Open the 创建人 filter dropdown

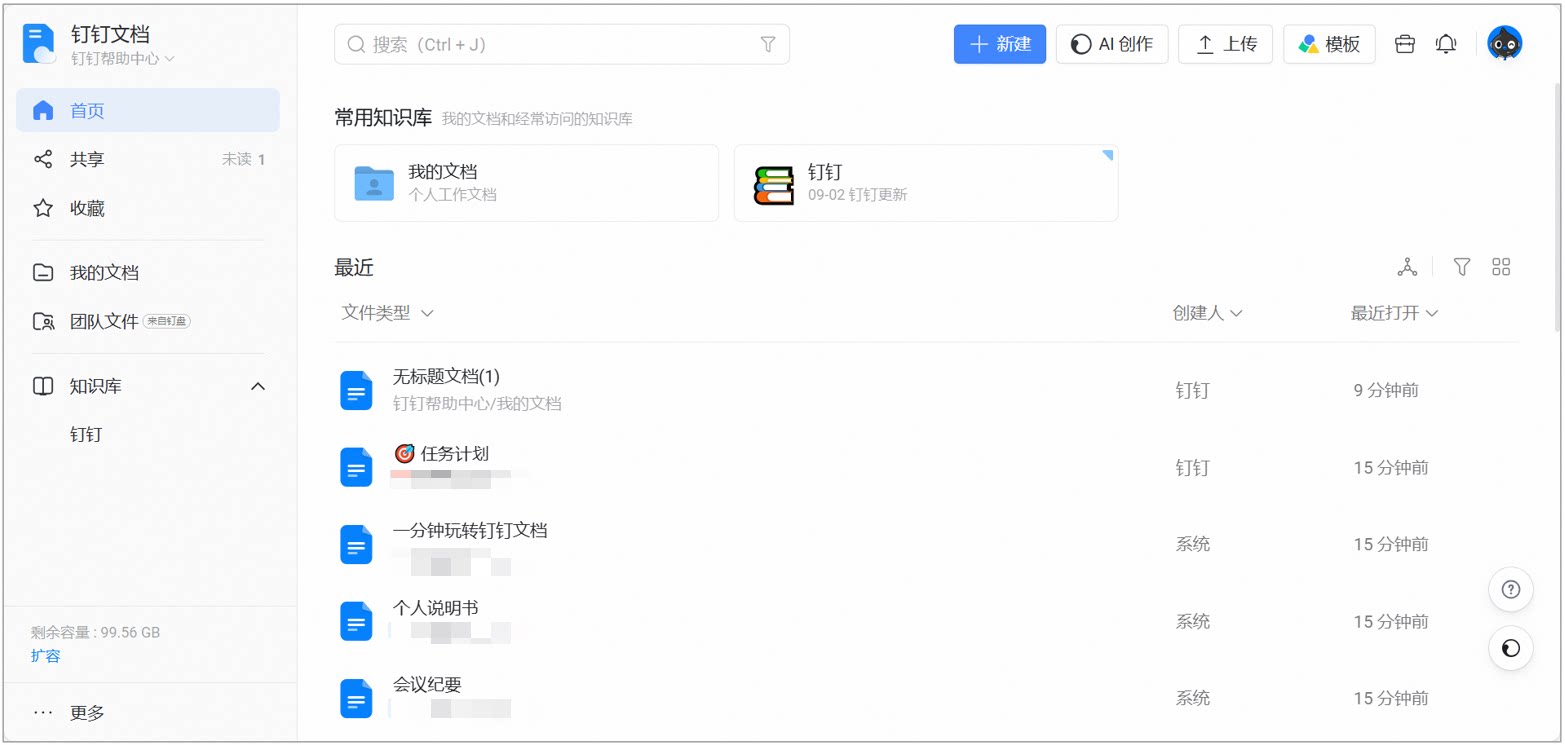(x=1207, y=313)
